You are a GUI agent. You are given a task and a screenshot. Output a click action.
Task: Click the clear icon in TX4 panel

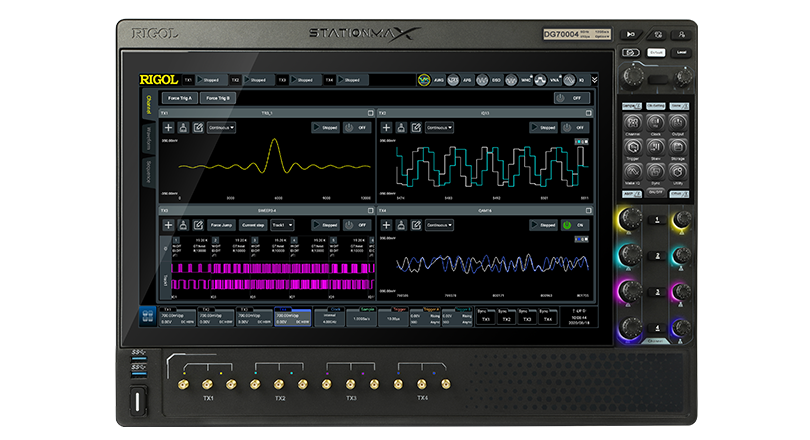399,226
